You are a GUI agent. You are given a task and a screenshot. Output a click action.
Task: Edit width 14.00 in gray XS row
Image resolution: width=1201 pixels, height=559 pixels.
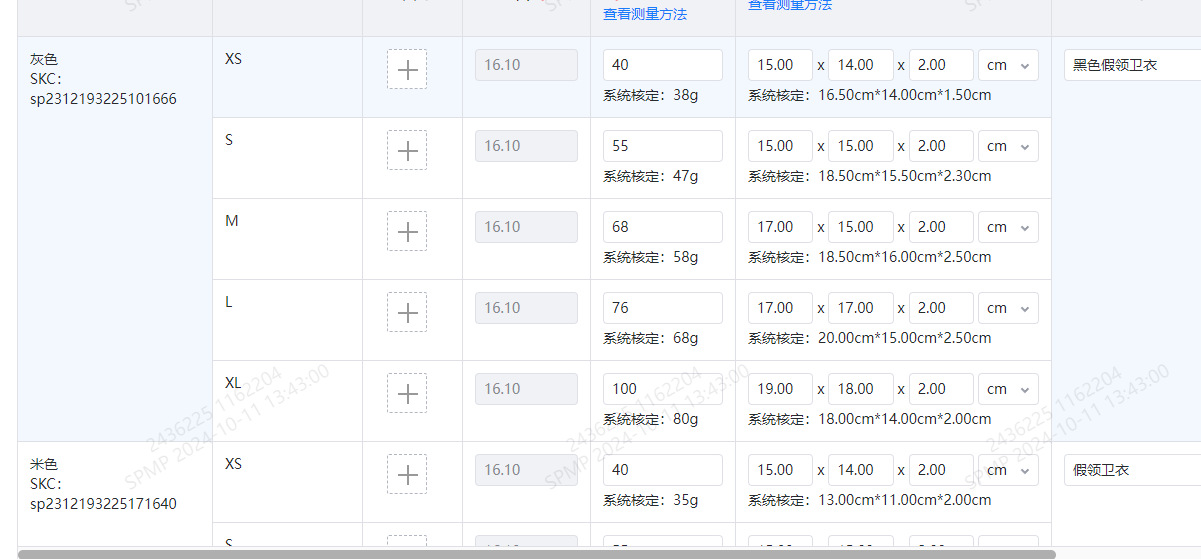point(861,65)
